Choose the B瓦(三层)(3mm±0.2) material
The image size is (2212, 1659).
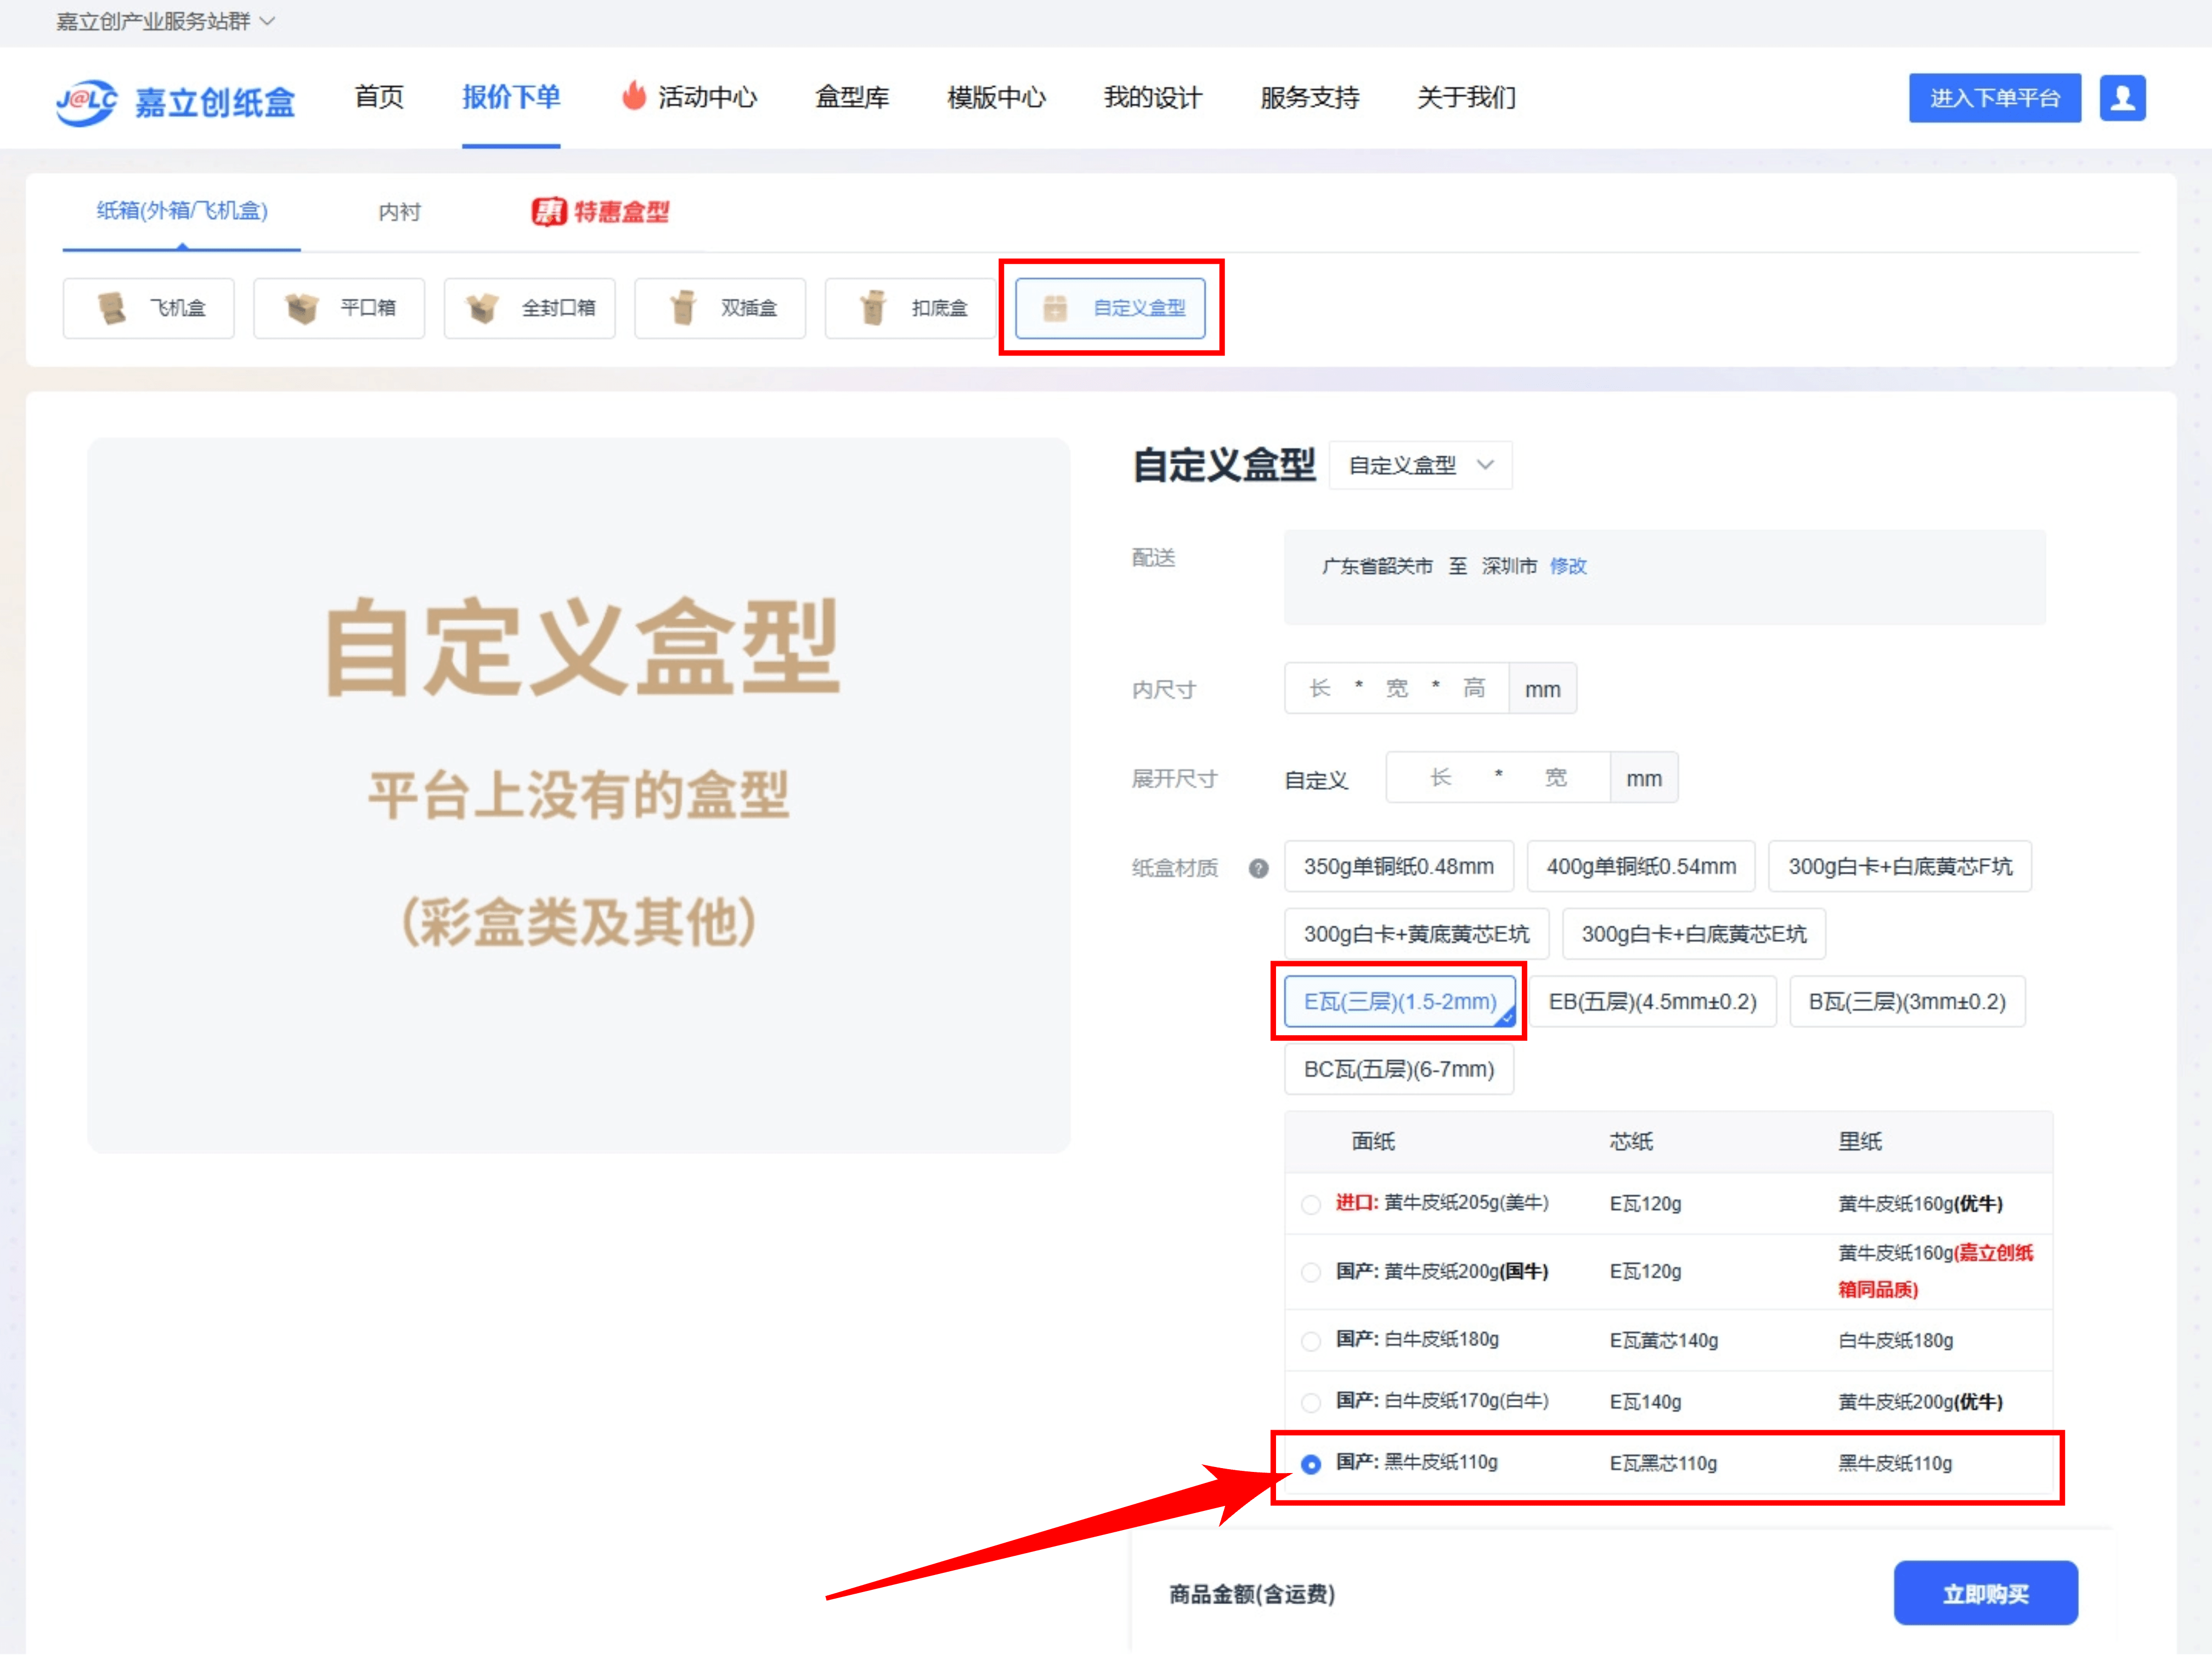1907,1001
